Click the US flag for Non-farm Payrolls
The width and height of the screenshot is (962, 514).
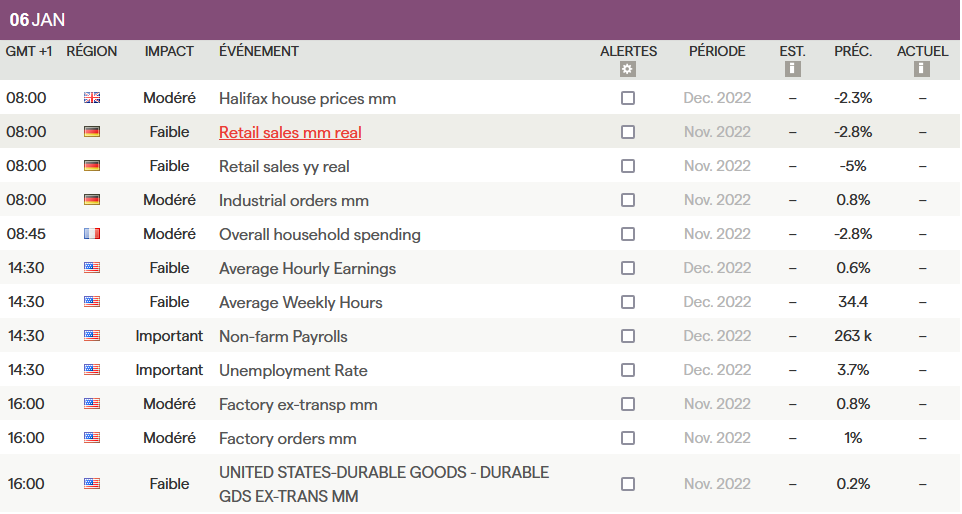pyautogui.click(x=92, y=336)
